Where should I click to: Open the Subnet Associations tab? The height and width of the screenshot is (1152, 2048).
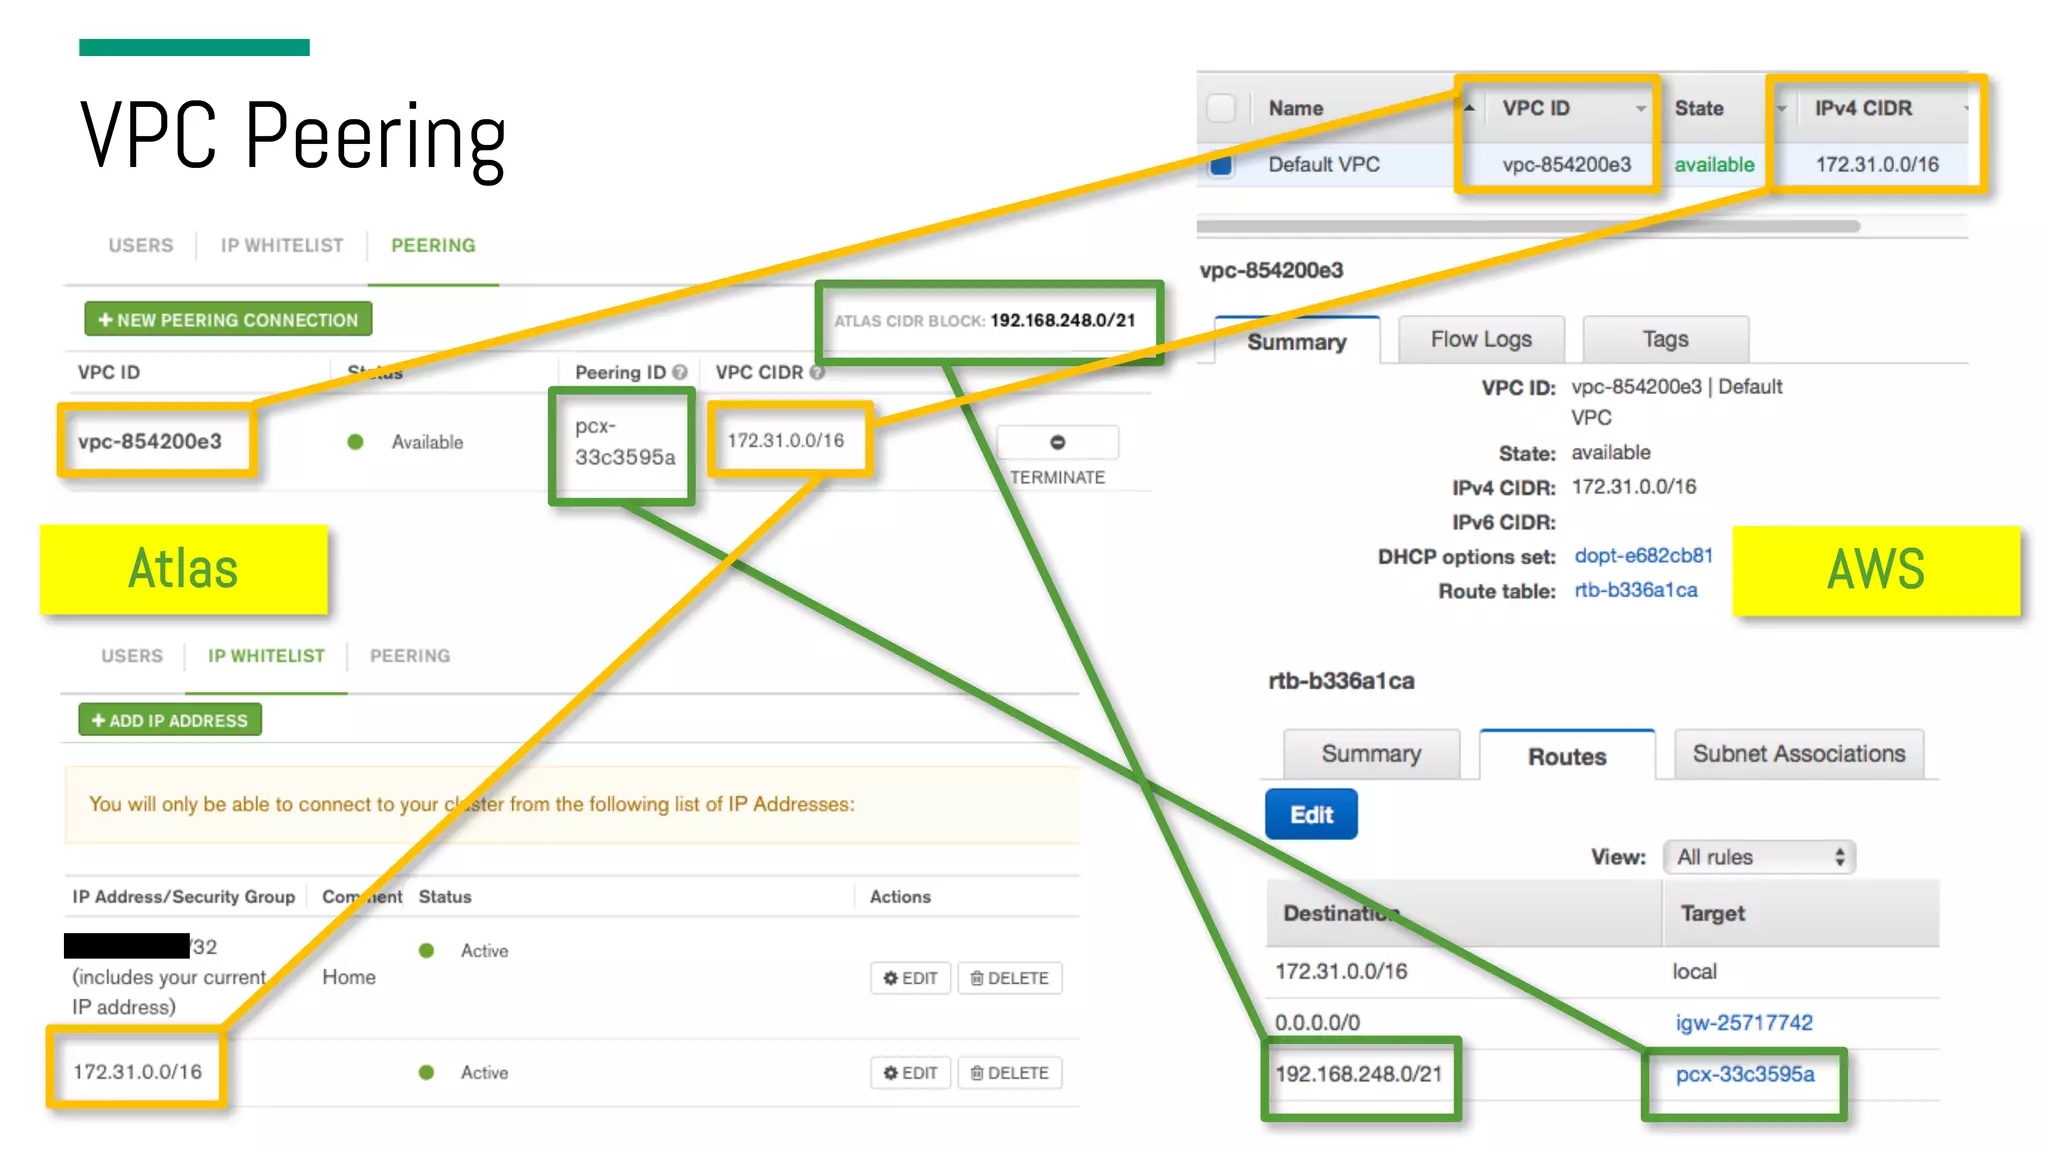(1799, 753)
